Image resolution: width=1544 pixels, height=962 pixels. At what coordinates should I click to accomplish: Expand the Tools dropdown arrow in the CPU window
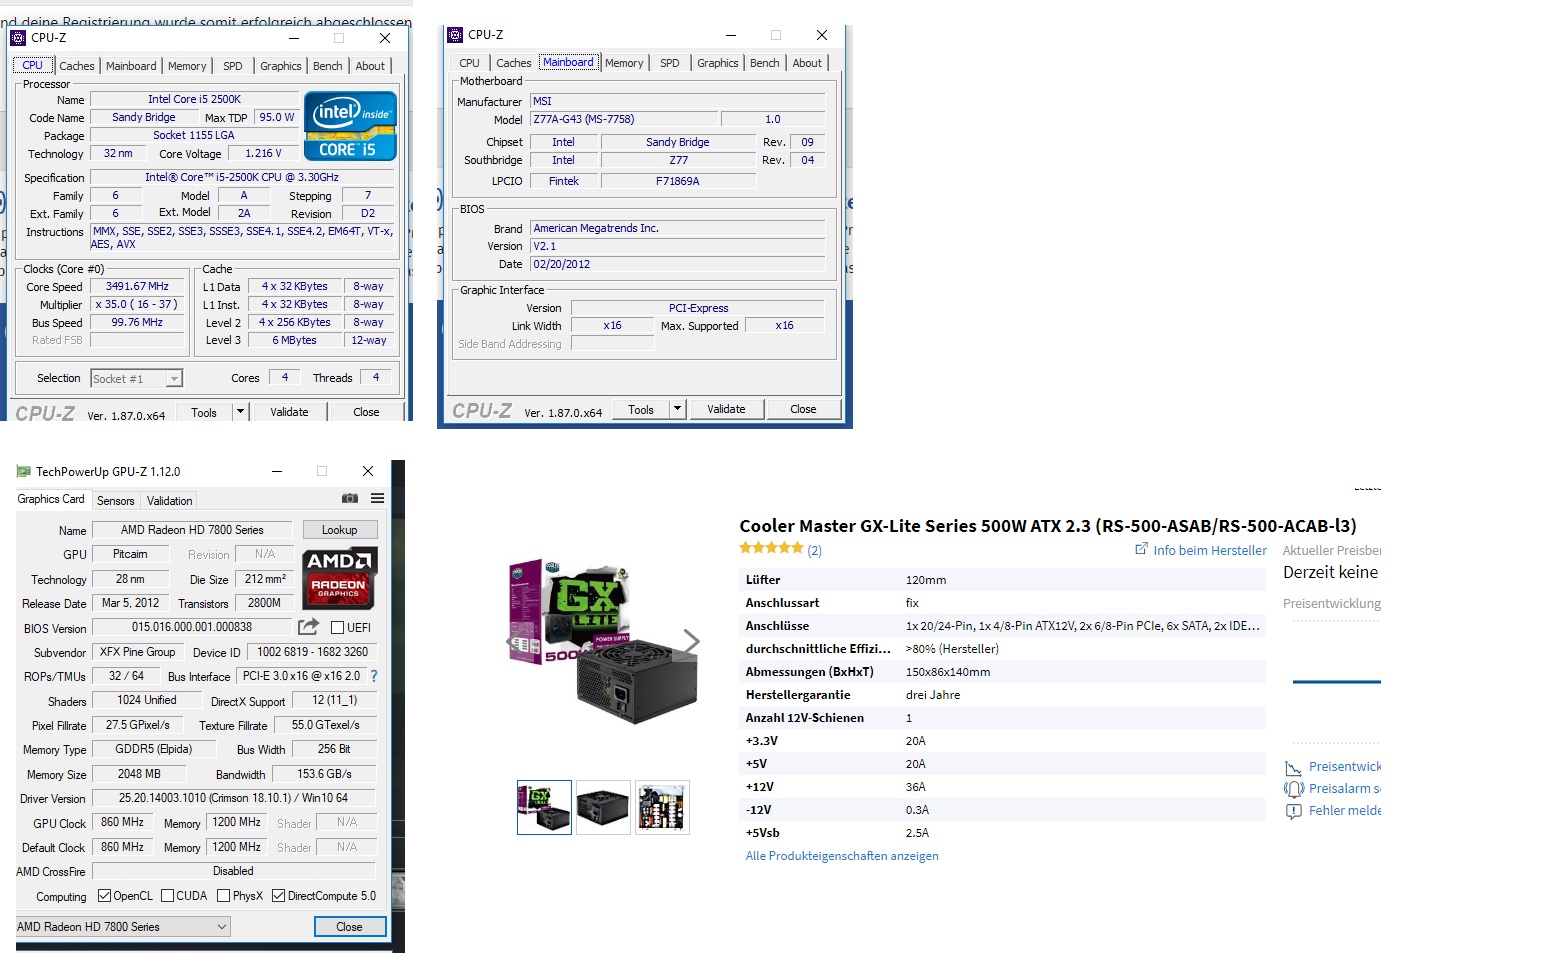240,412
